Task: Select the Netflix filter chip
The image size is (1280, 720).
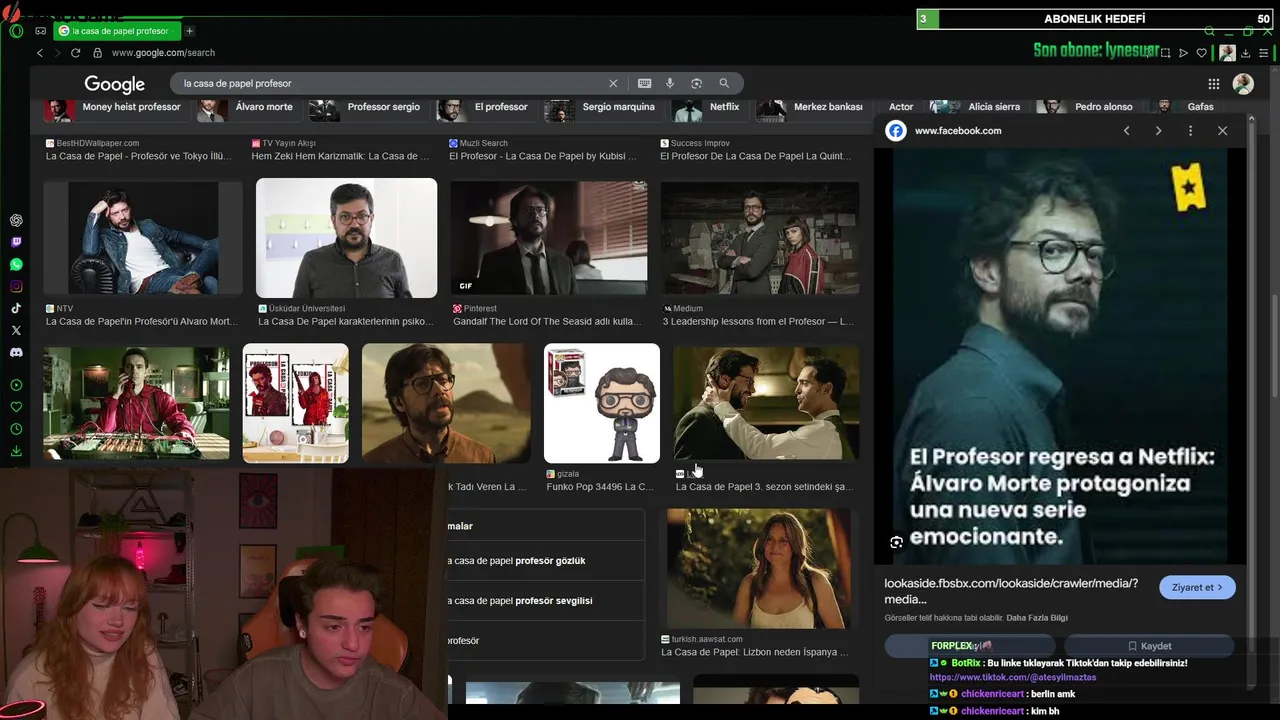Action: [x=707, y=108]
